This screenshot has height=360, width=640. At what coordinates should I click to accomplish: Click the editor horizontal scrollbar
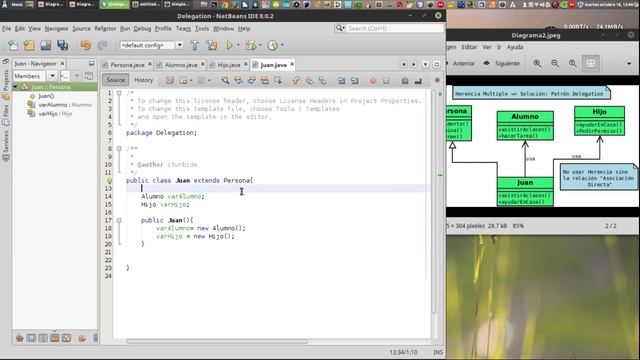217,341
